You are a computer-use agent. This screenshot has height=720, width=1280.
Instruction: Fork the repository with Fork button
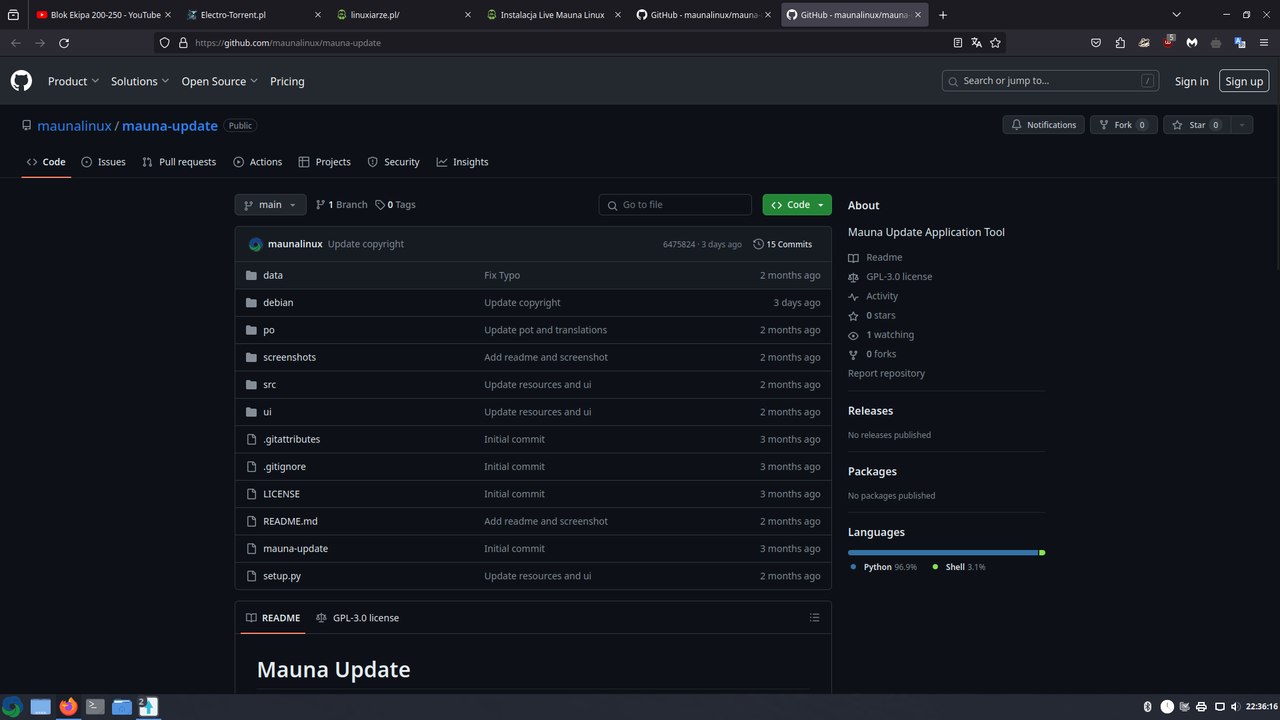click(1123, 125)
